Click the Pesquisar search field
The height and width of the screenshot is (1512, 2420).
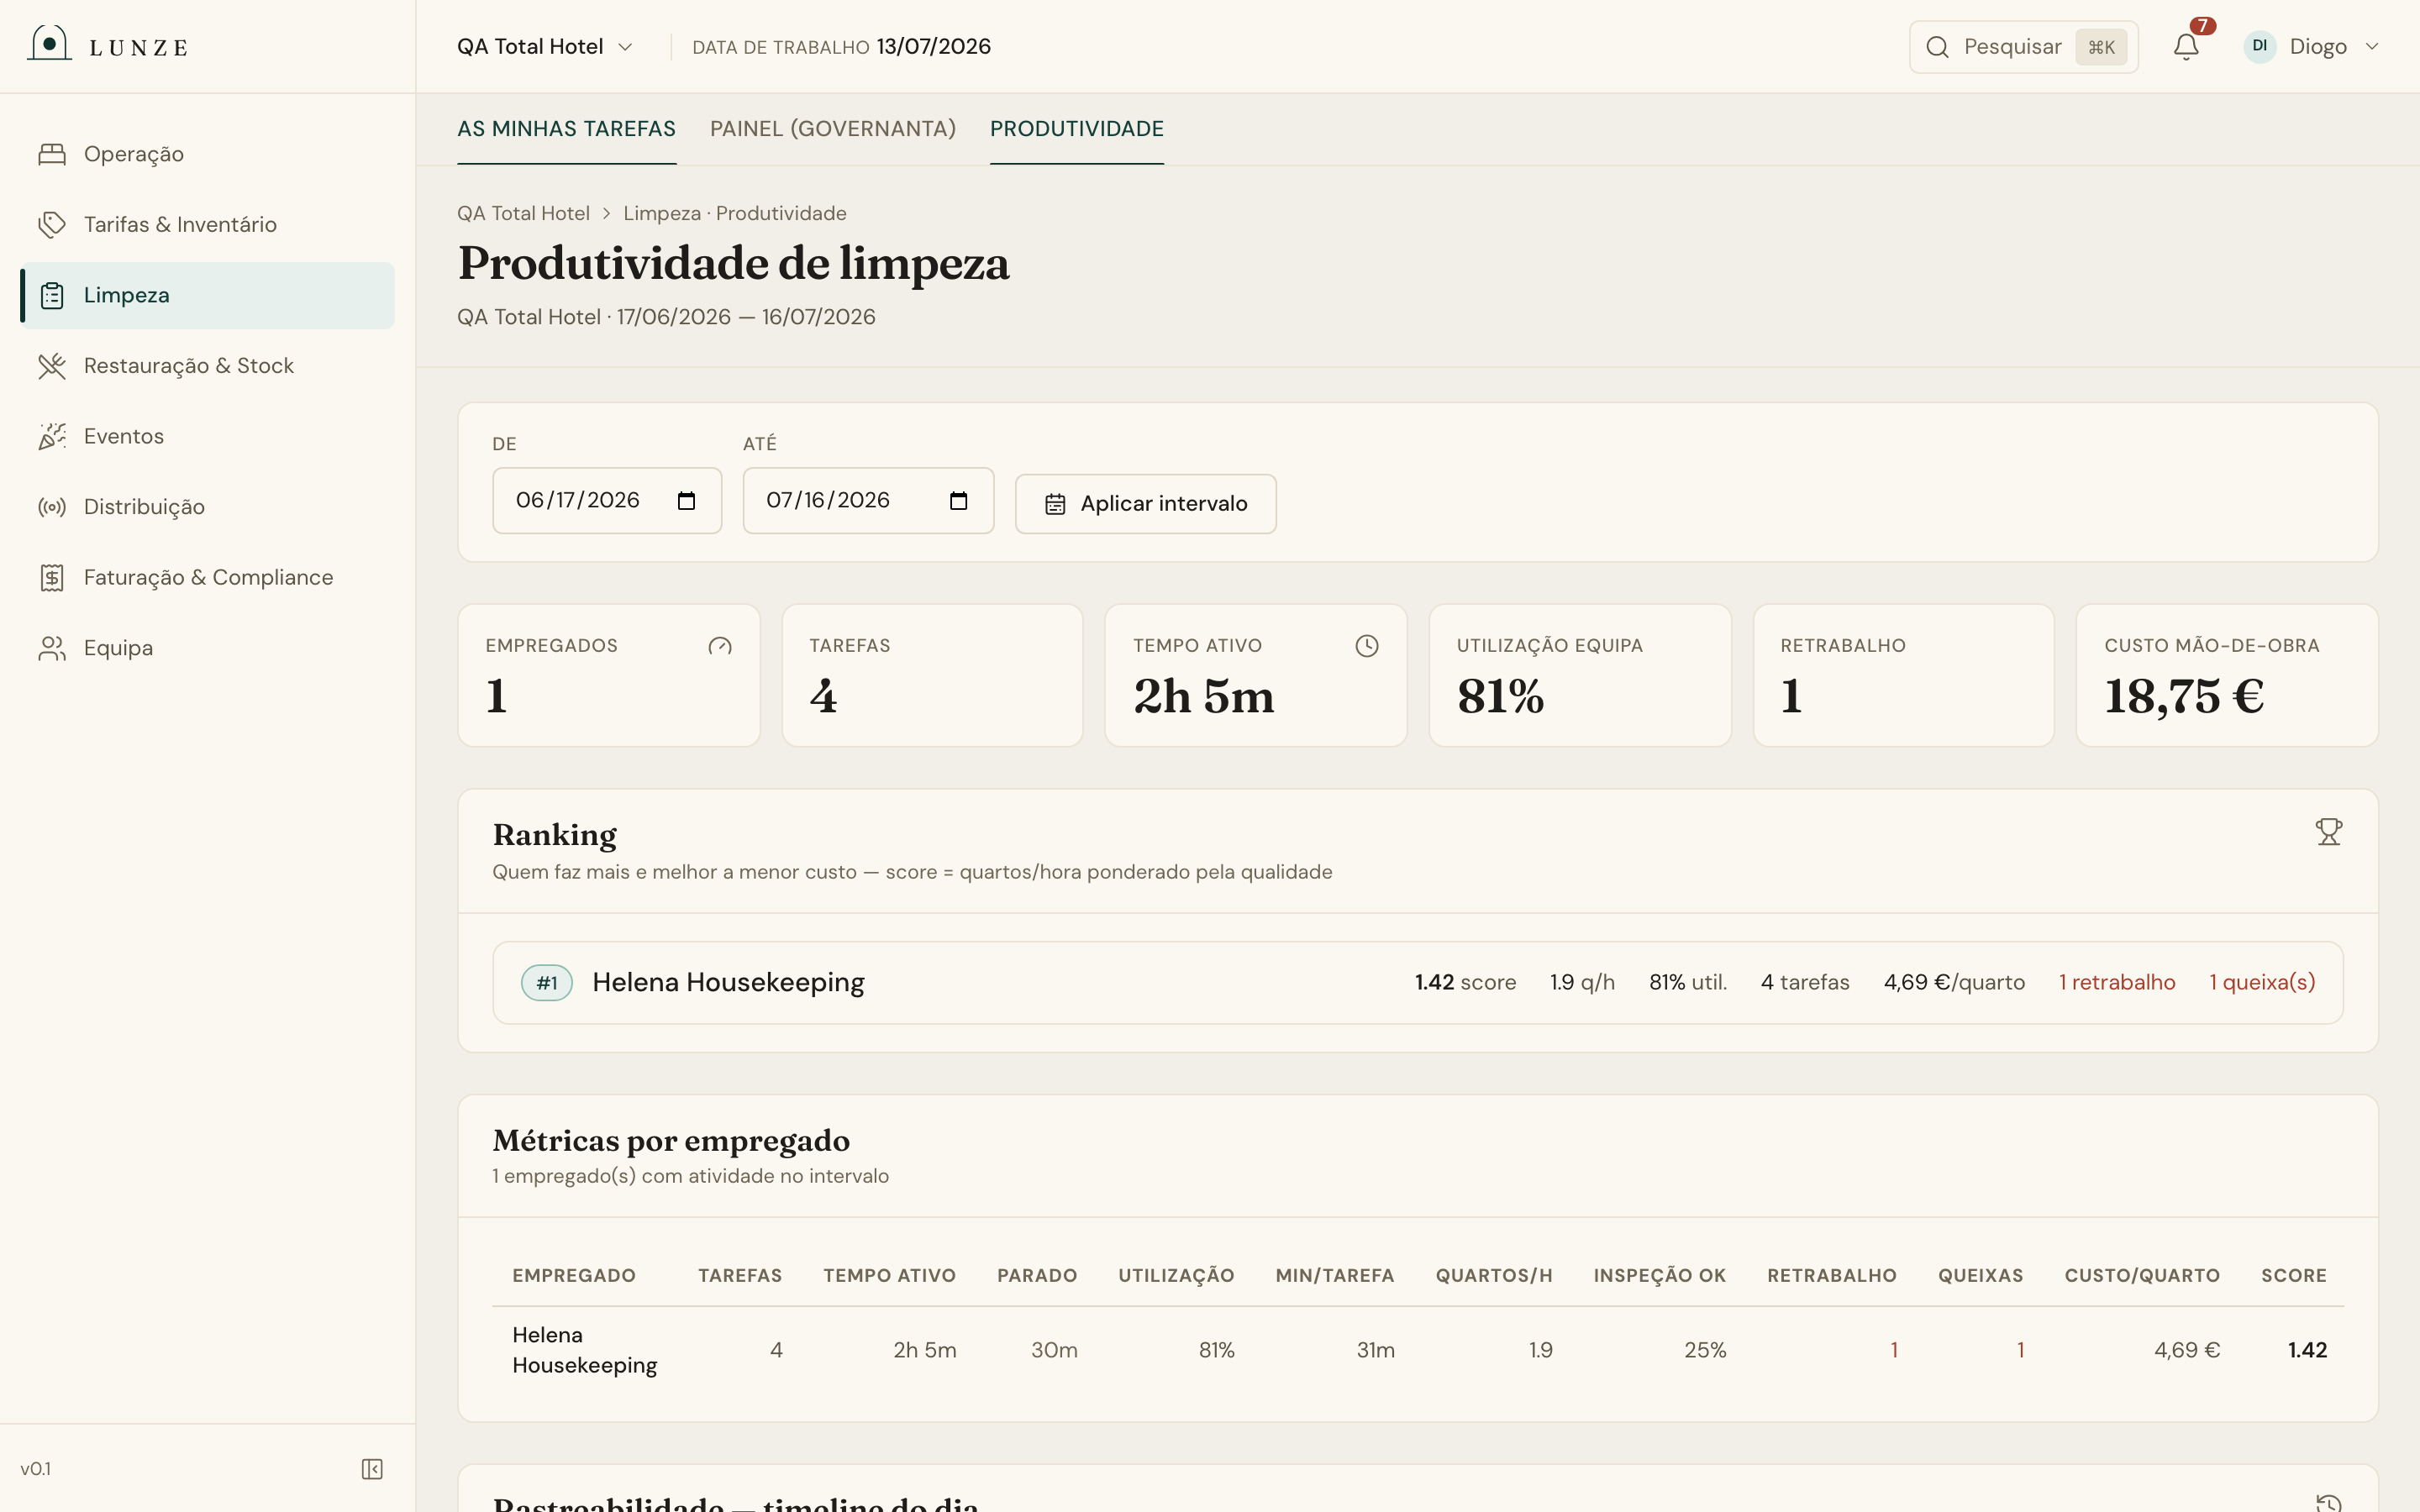pyautogui.click(x=2023, y=47)
